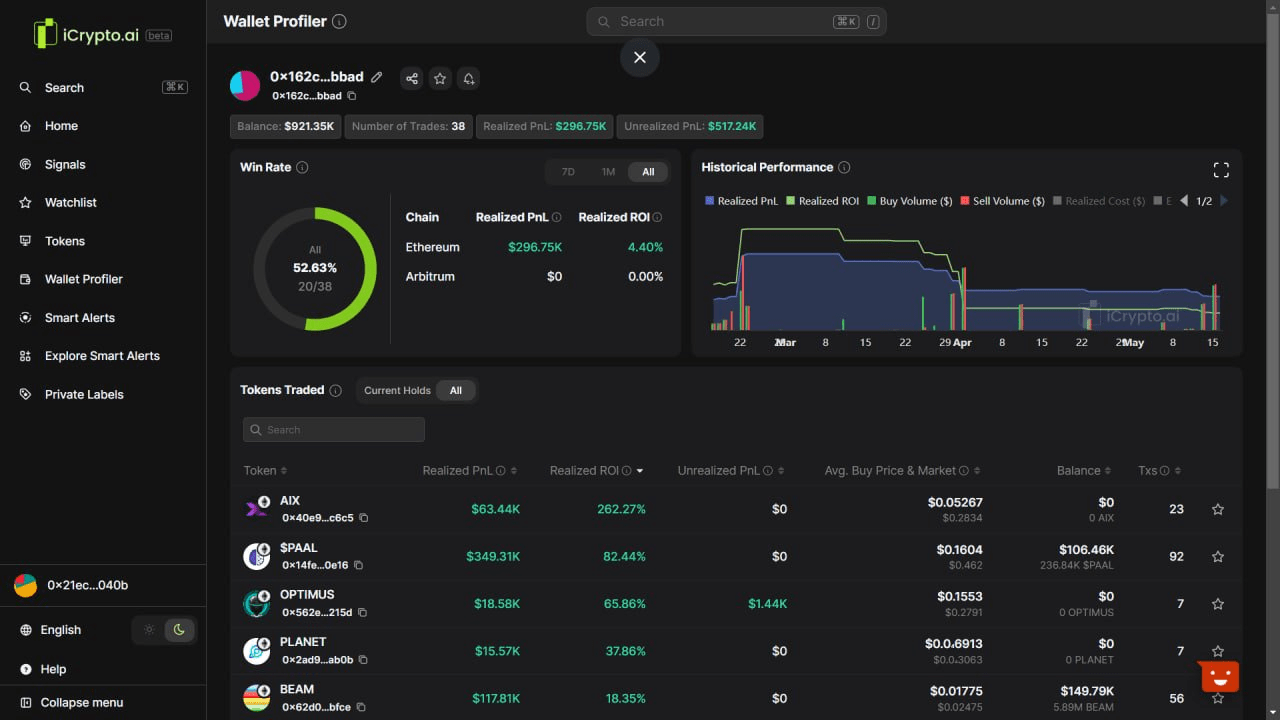Open the Wallet Profiler sidebar item
1280x720 pixels.
point(82,279)
